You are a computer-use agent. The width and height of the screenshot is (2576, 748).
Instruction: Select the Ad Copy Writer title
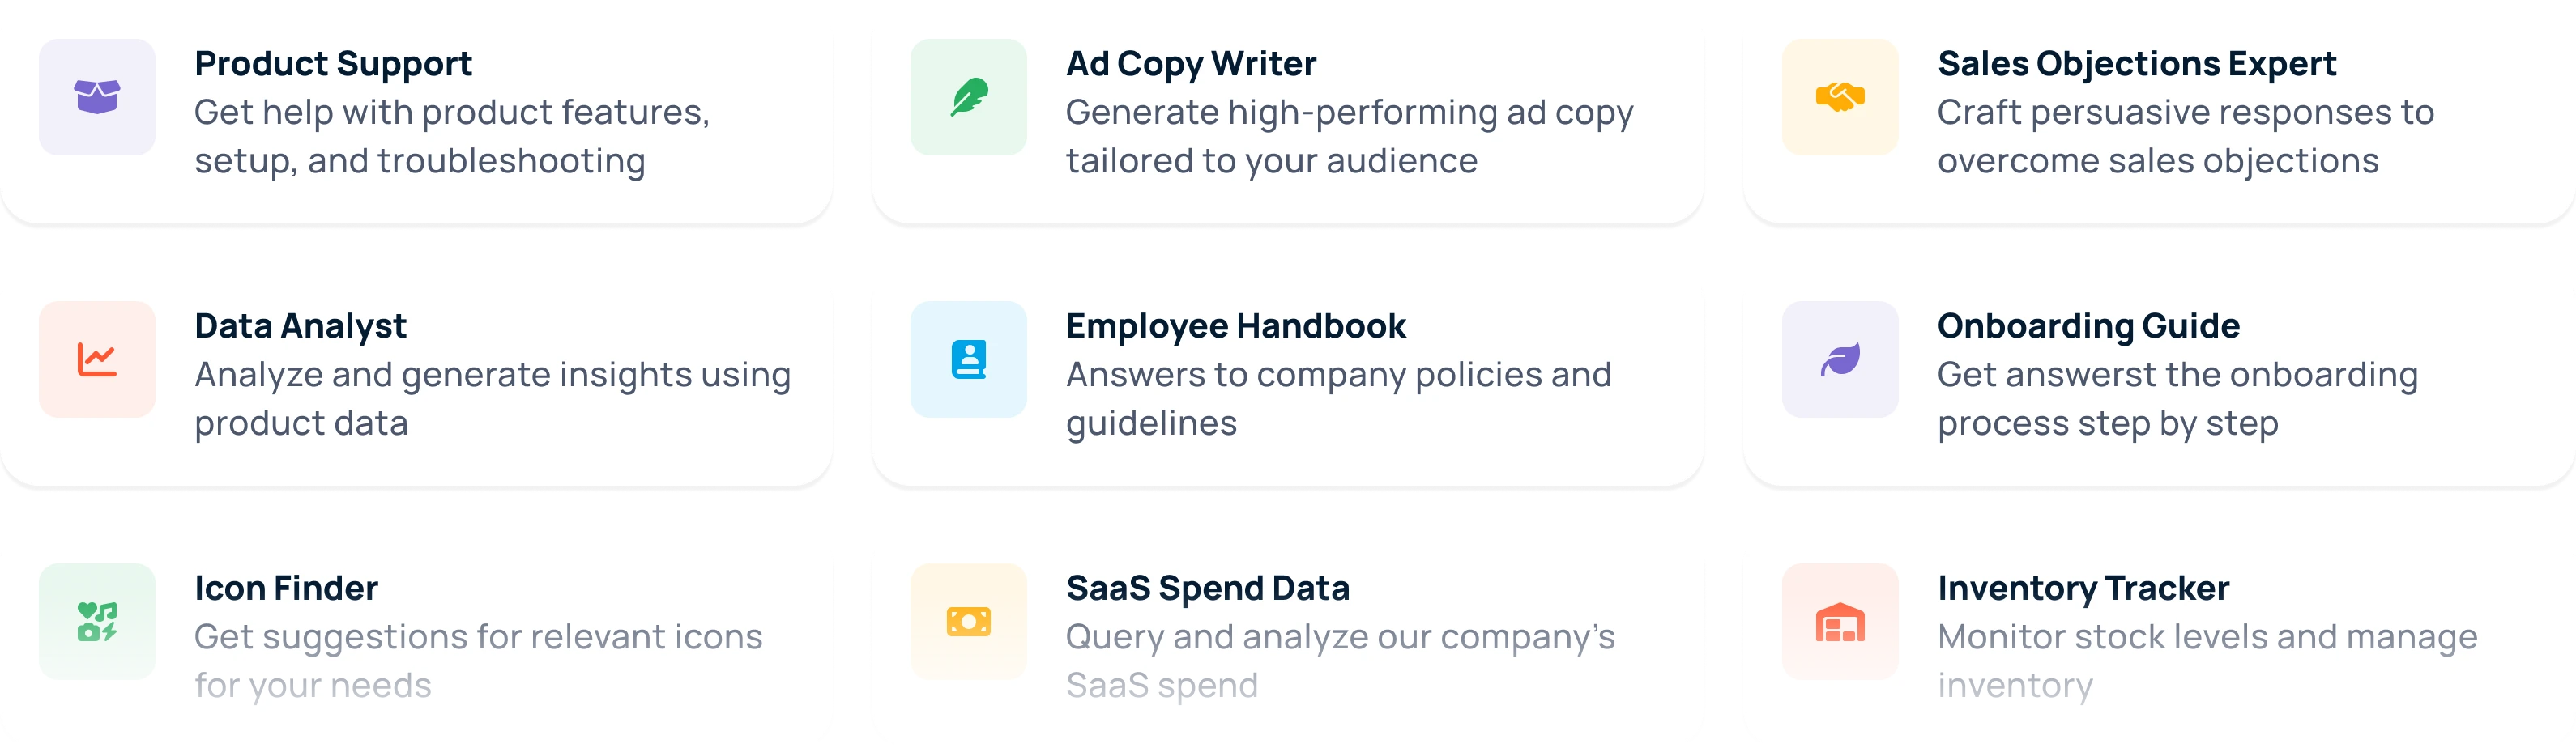(1191, 64)
